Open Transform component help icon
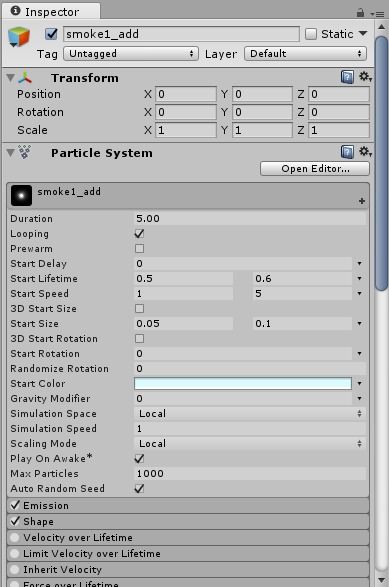 pos(347,77)
